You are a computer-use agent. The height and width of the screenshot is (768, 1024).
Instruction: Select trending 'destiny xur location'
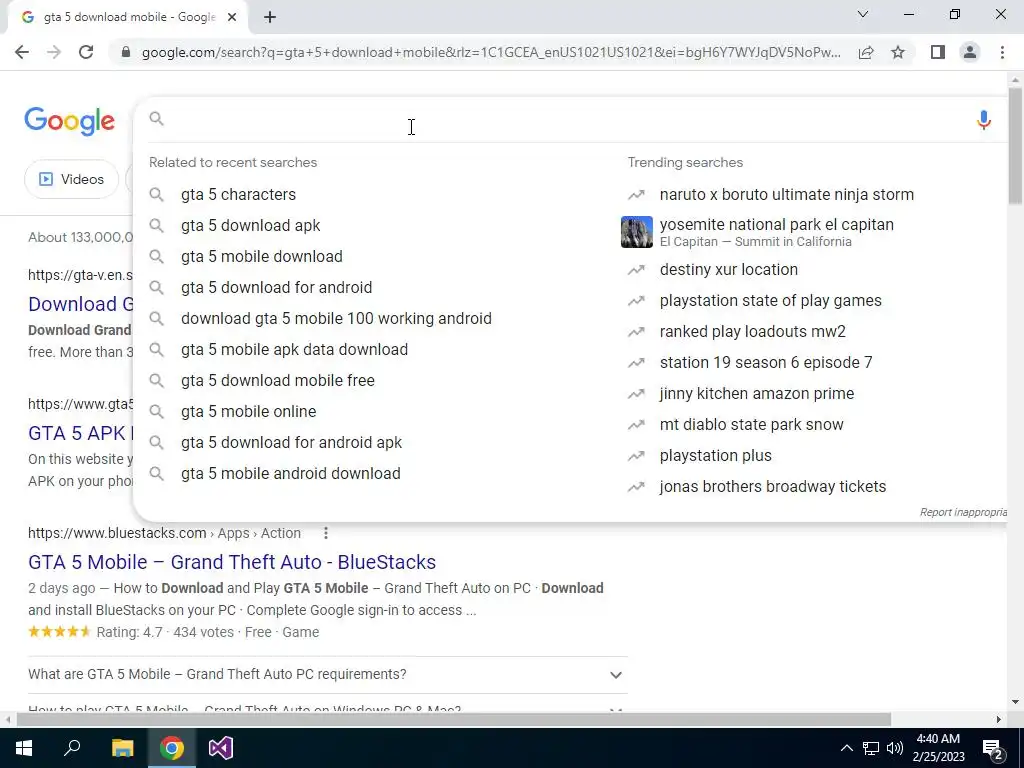pyautogui.click(x=729, y=270)
